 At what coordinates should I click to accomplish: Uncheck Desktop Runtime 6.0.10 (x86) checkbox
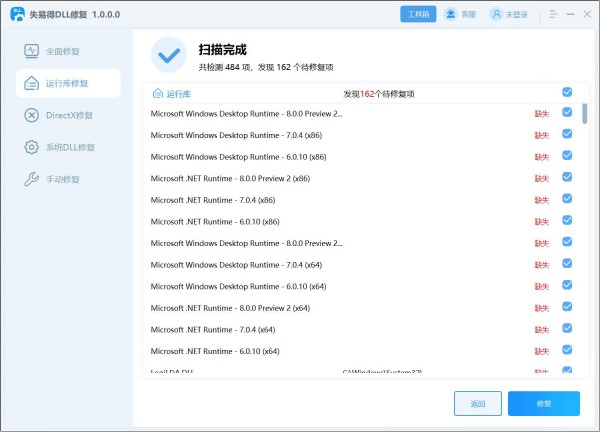point(567,155)
